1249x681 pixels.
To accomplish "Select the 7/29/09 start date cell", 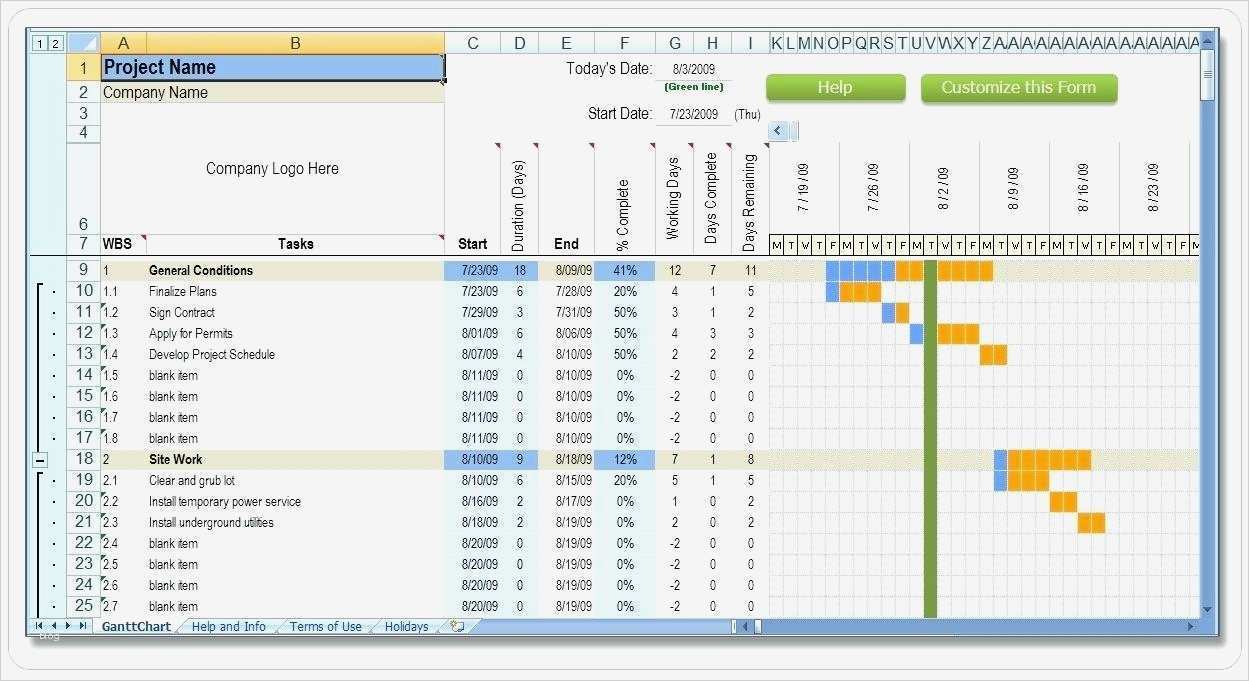I will point(473,312).
